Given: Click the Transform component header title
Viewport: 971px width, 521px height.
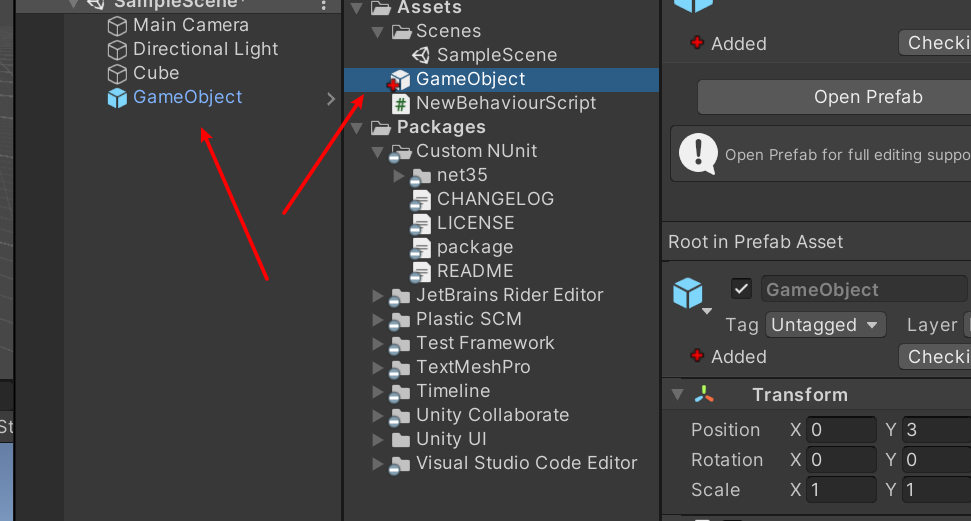Looking at the screenshot, I should 799,395.
